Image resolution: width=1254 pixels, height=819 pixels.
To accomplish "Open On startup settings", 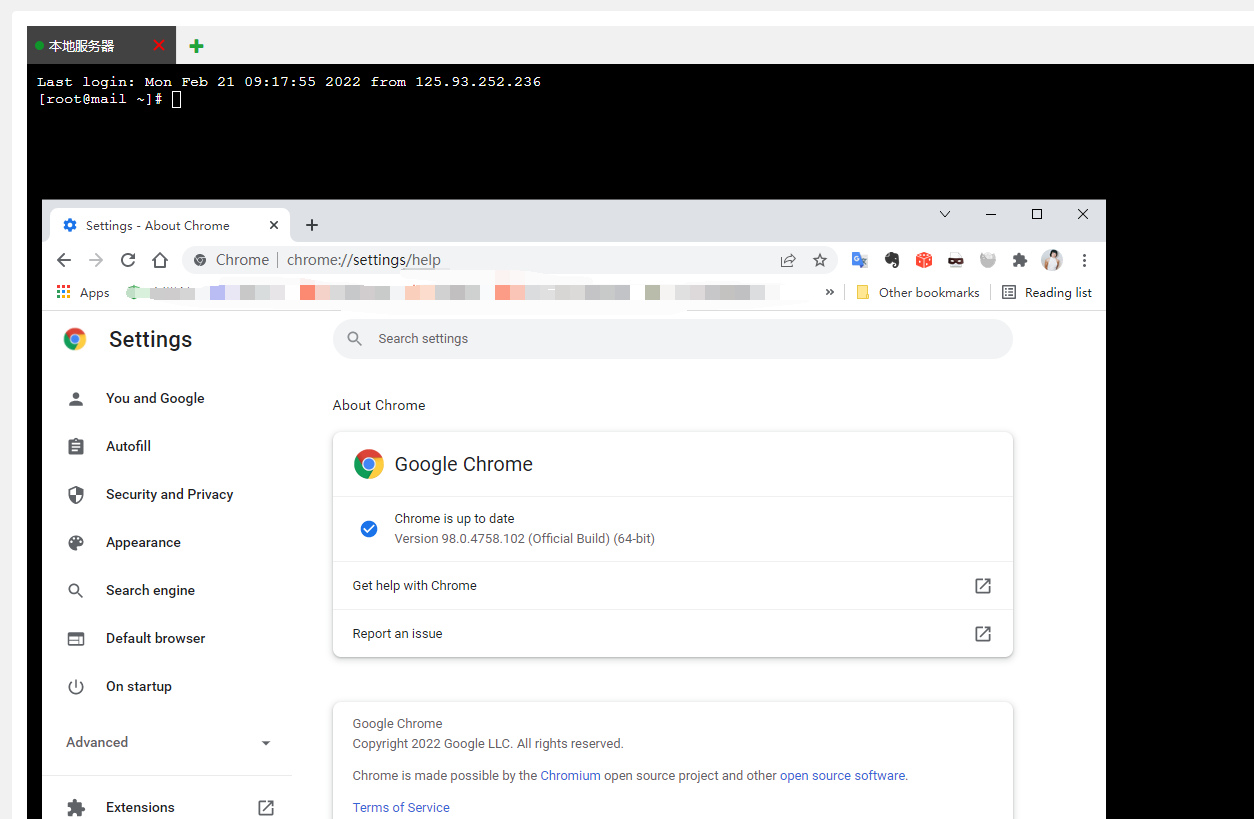I will (x=139, y=686).
